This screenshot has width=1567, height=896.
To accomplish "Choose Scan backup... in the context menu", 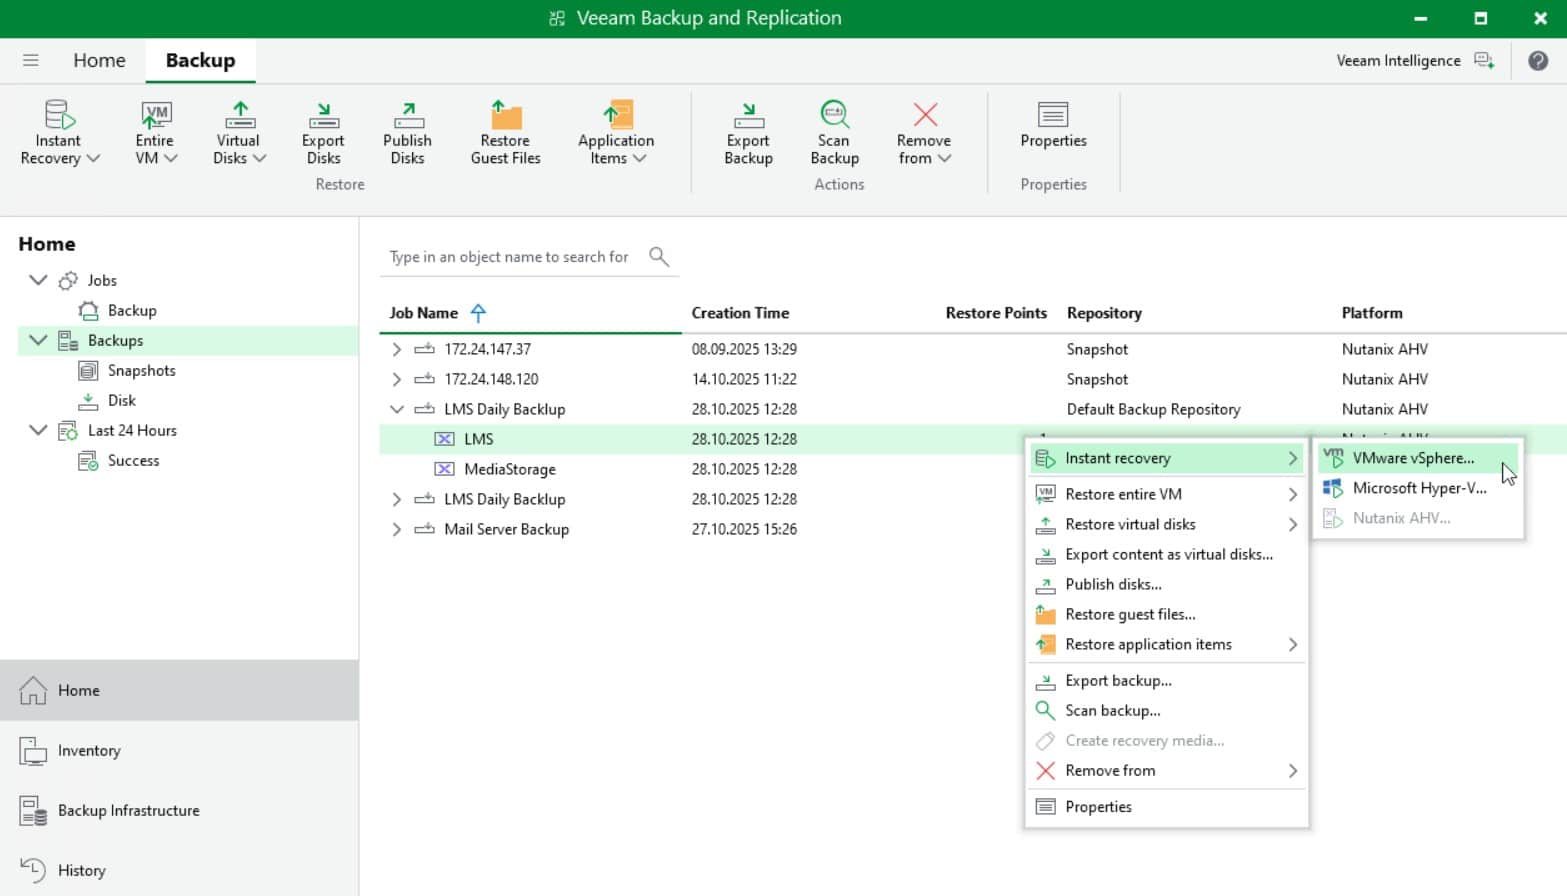I will tap(1167, 710).
